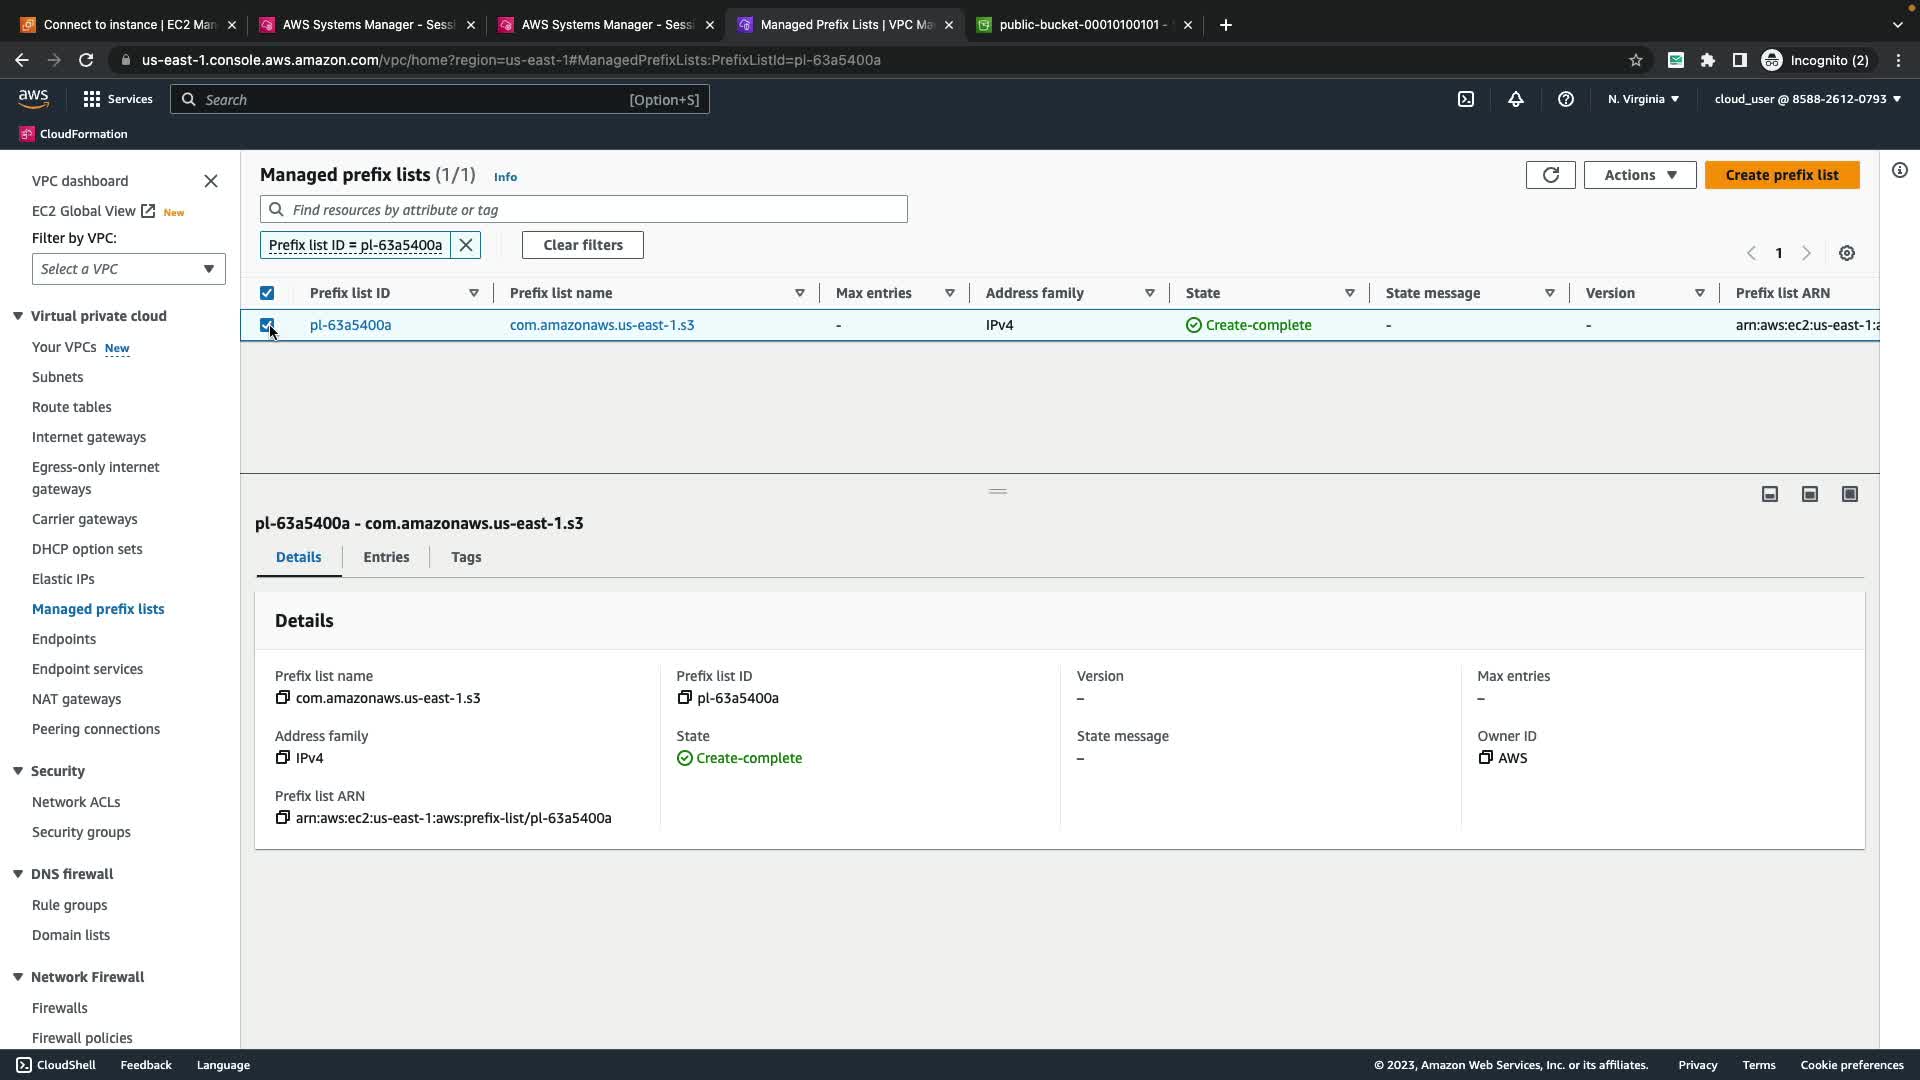Image resolution: width=1920 pixels, height=1080 pixels.
Task: Switch to the Tags tab
Action: click(x=466, y=557)
